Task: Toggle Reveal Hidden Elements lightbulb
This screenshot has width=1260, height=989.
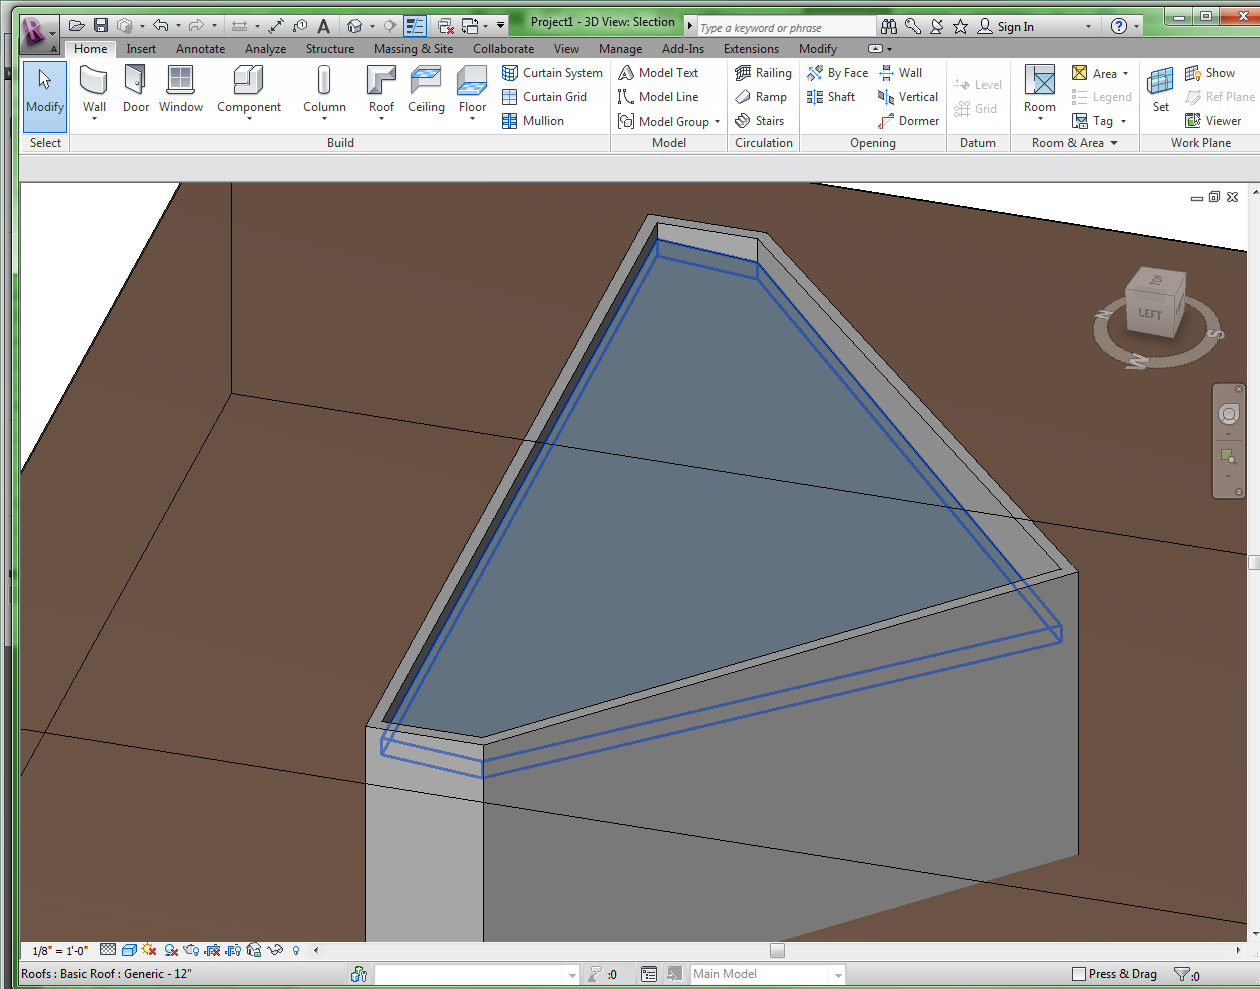Action: pyautogui.click(x=296, y=950)
